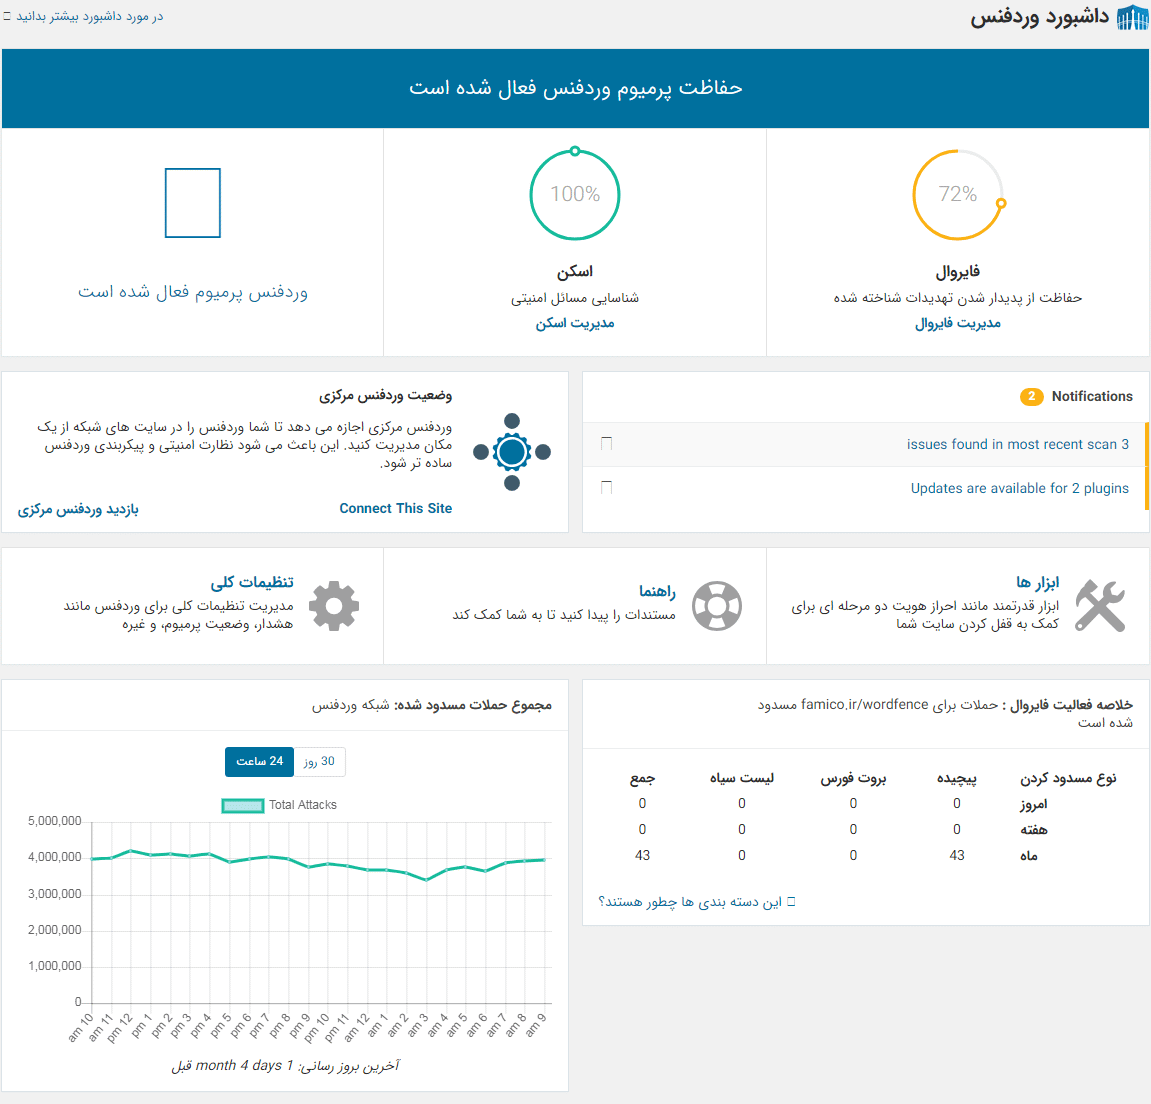Click the Firewall 72% status circle
This screenshot has height=1104, width=1151.
(958, 195)
